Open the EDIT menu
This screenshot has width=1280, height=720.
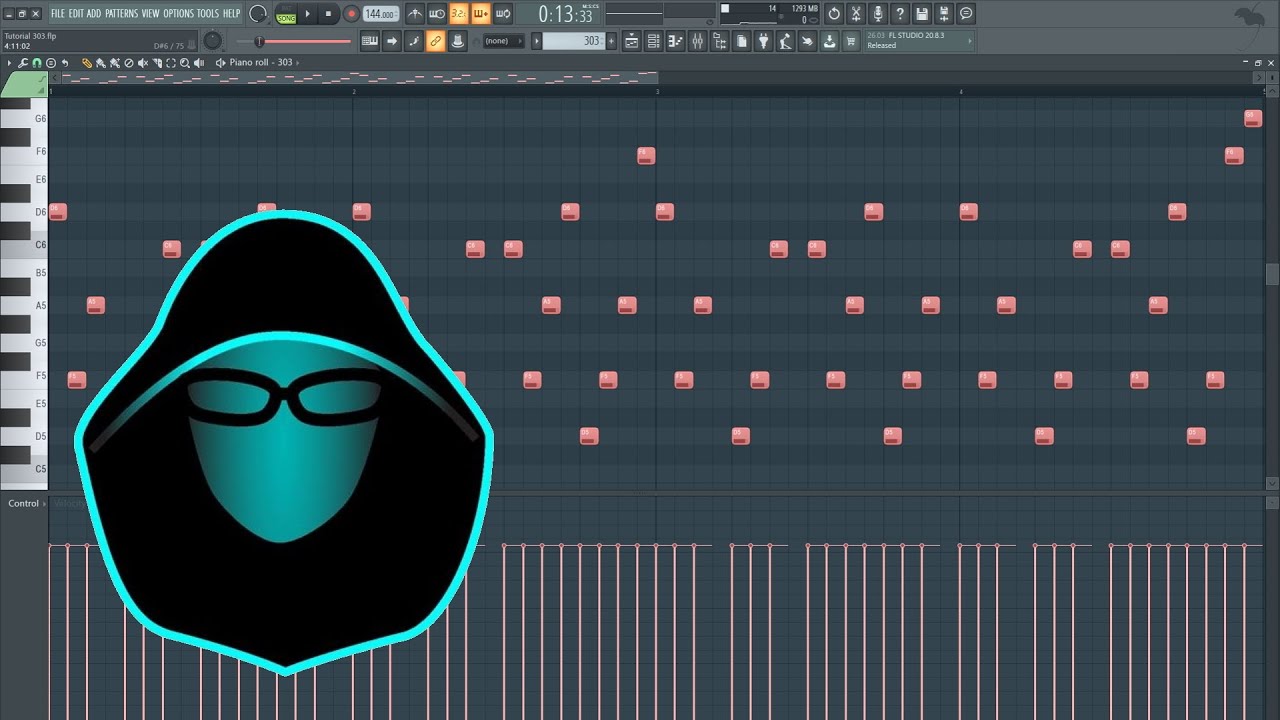coord(76,14)
